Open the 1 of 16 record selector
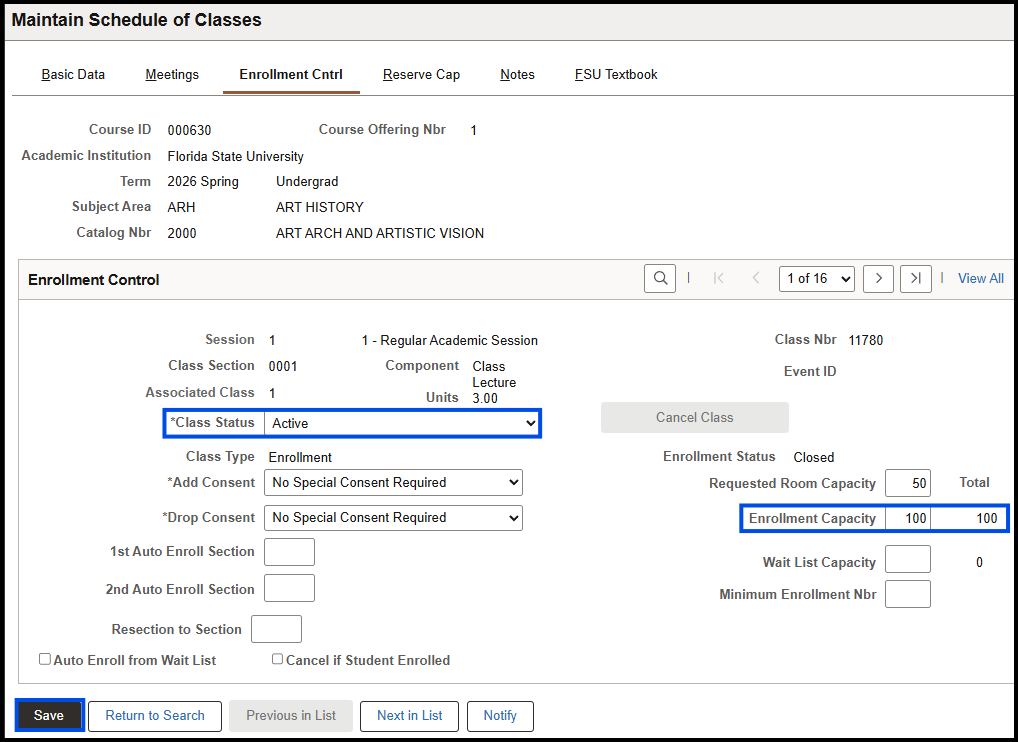This screenshot has width=1018, height=742. (x=816, y=278)
